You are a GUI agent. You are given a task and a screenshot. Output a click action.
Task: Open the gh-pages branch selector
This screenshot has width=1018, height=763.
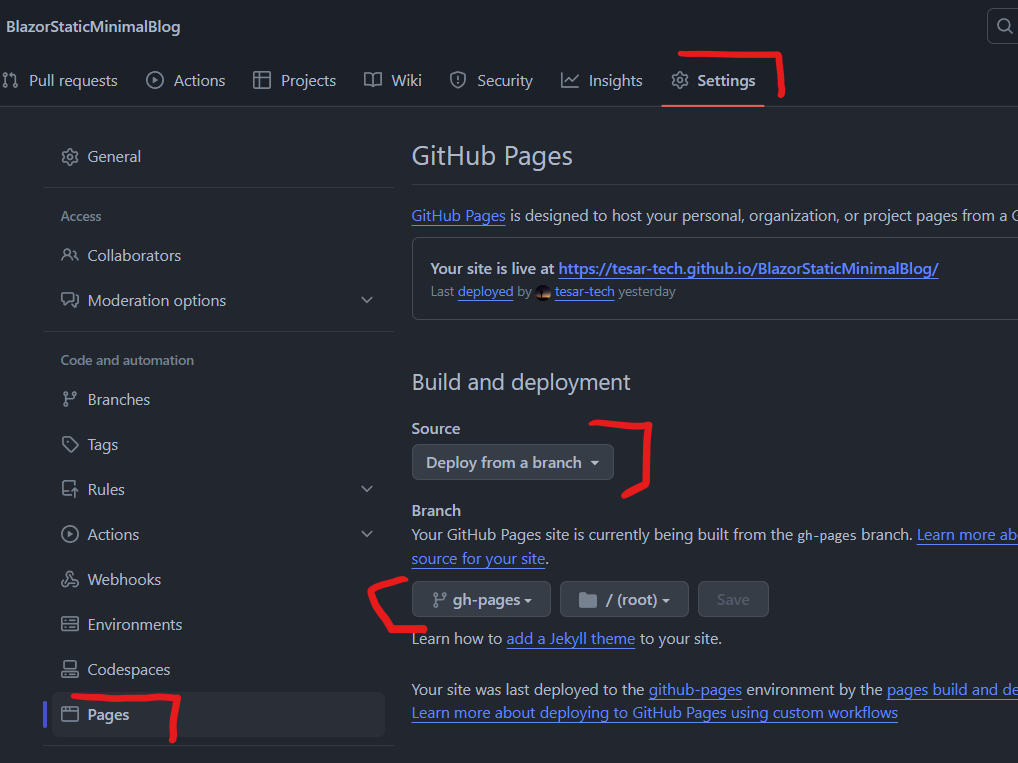480,599
